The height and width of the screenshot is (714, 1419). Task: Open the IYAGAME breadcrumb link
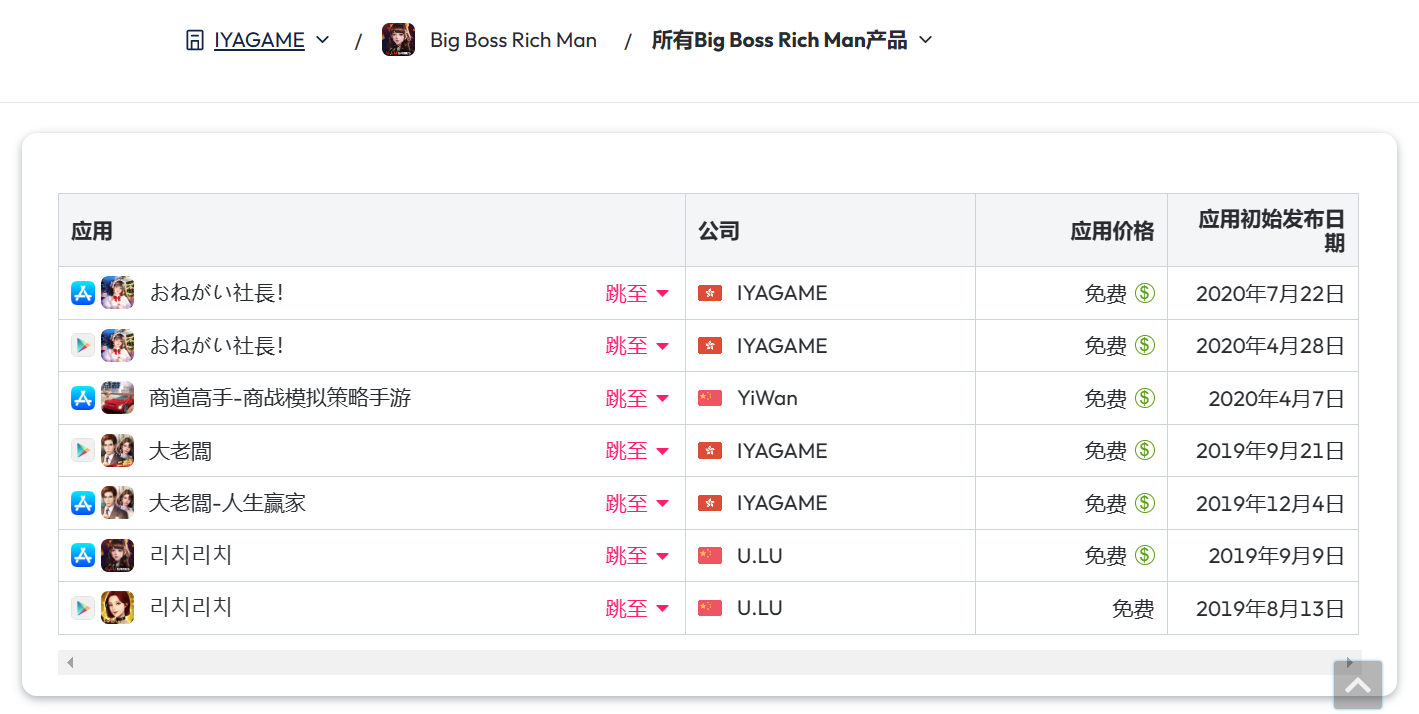click(x=259, y=40)
